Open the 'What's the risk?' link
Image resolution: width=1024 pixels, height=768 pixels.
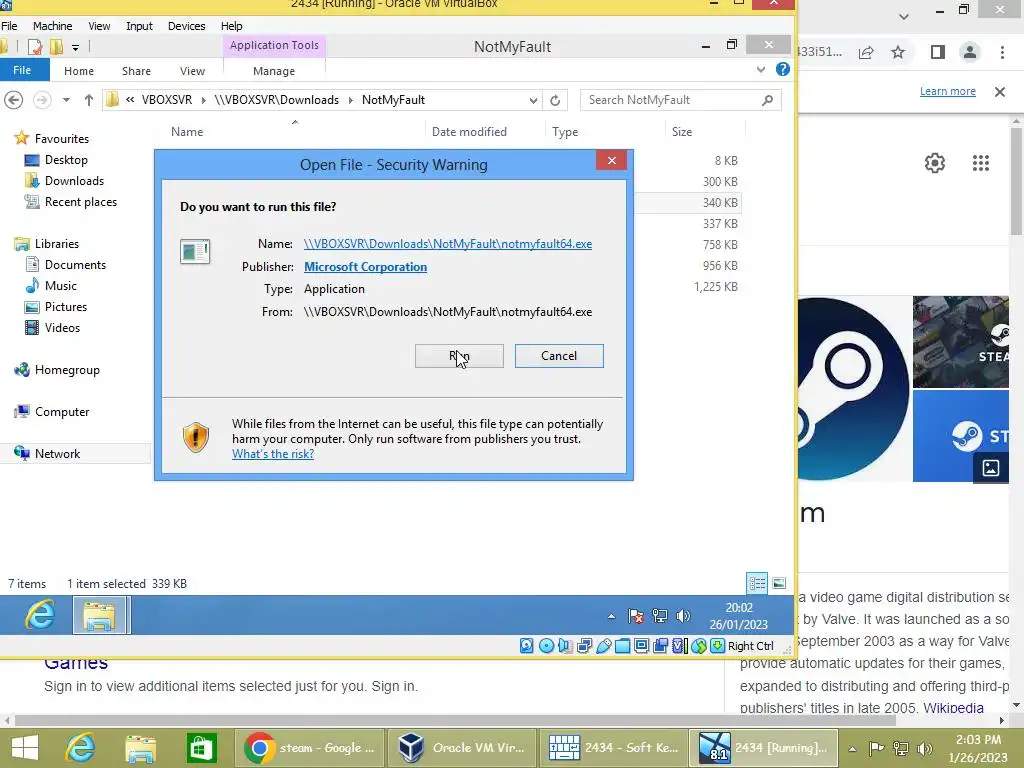[273, 454]
